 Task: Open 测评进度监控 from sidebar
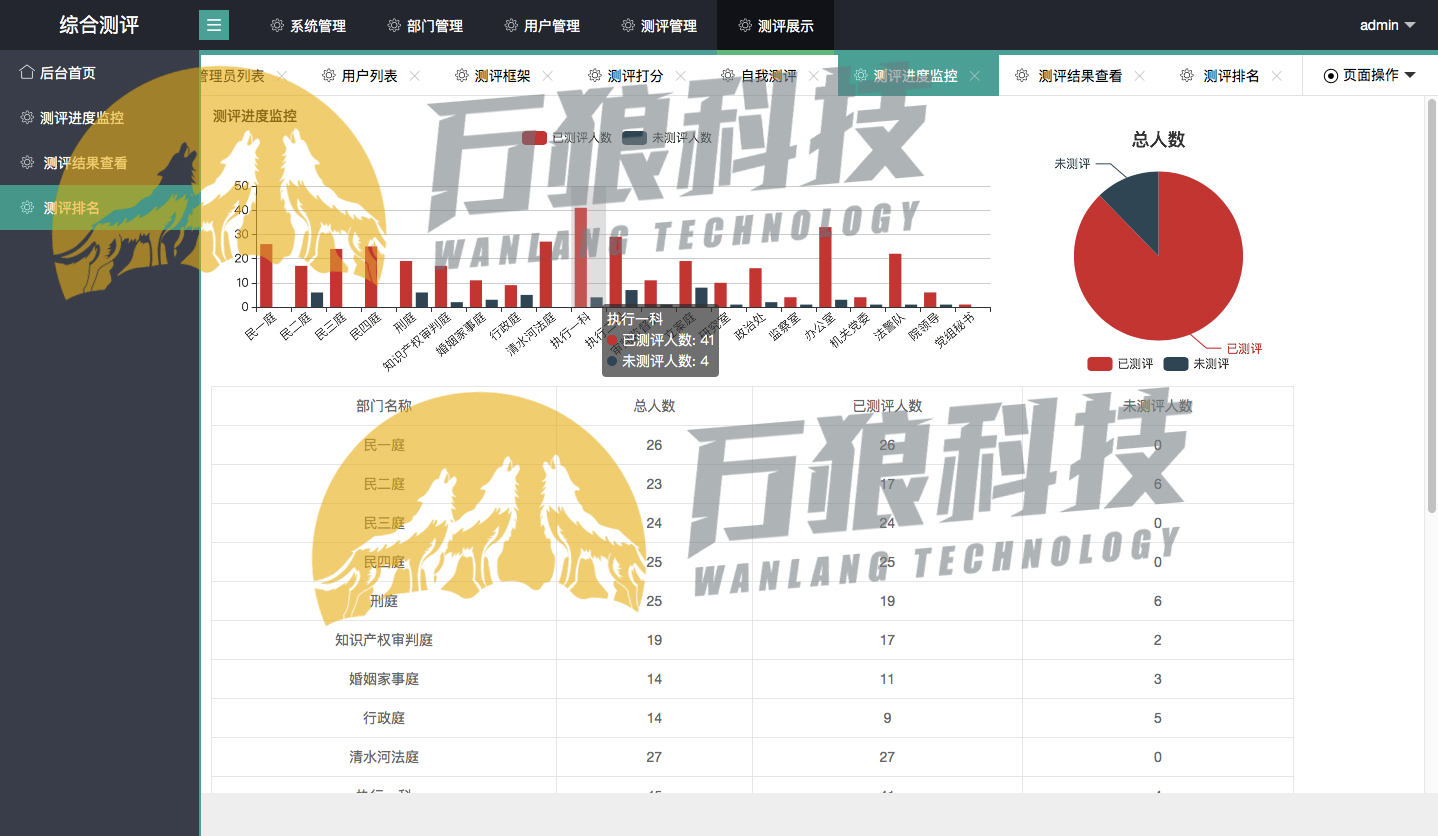pyautogui.click(x=100, y=117)
